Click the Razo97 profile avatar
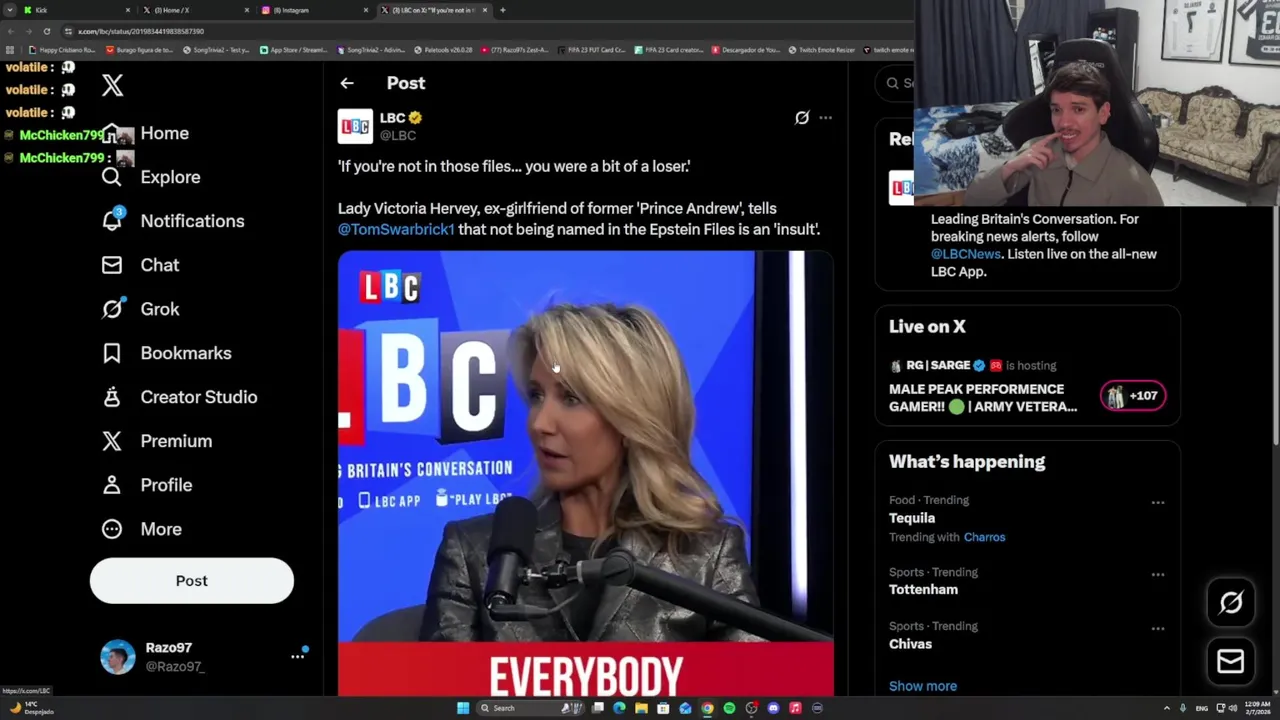Viewport: 1280px width, 720px height. (118, 657)
